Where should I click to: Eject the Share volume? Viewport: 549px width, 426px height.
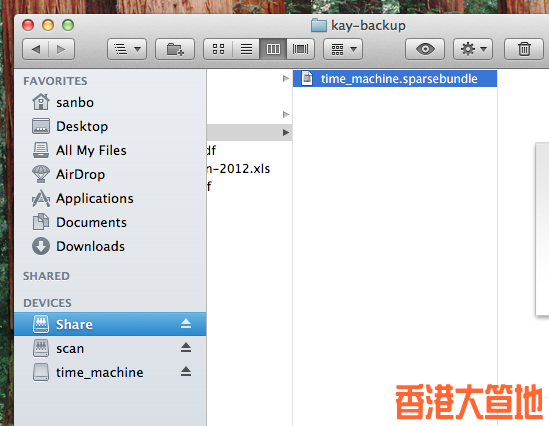[186, 324]
